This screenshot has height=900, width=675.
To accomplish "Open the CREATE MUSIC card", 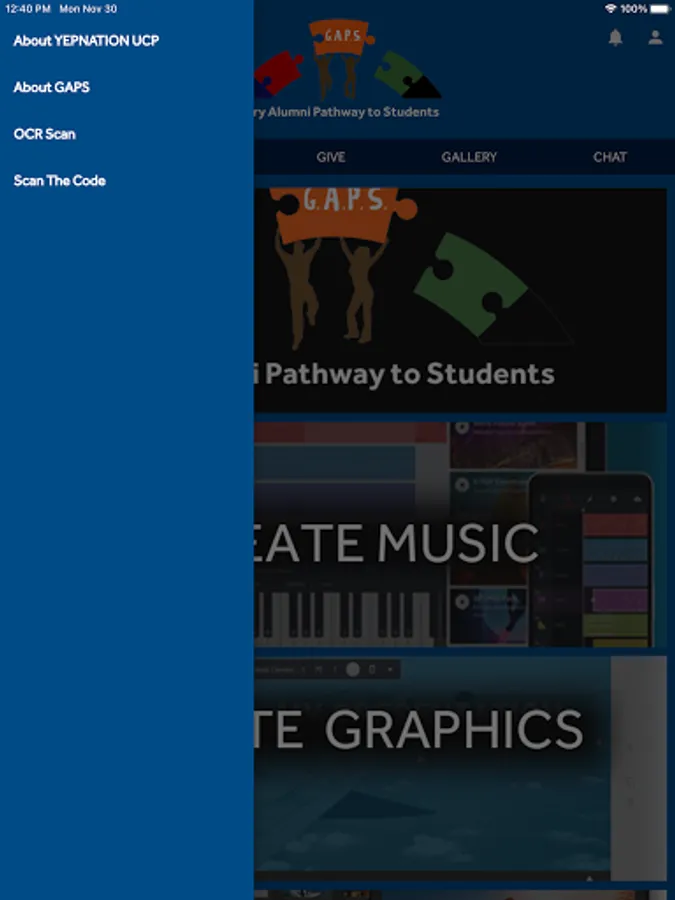I will click(460, 535).
